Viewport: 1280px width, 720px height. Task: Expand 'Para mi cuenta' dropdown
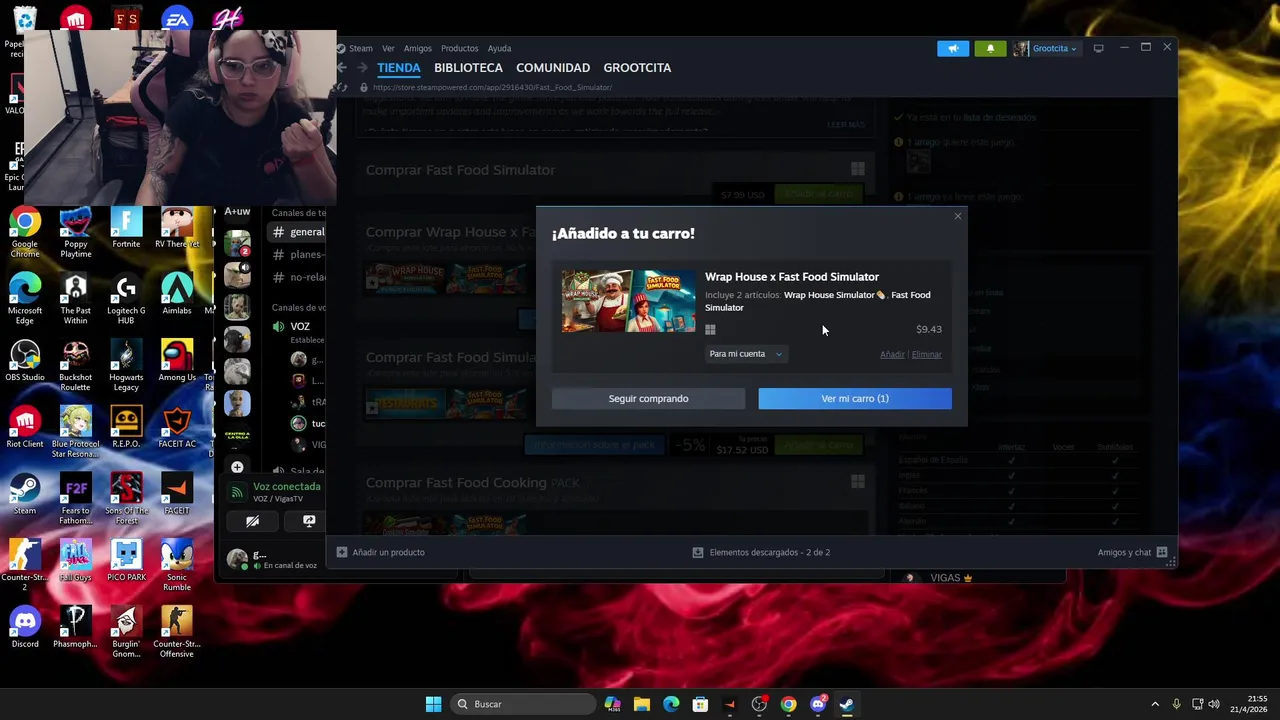point(746,354)
